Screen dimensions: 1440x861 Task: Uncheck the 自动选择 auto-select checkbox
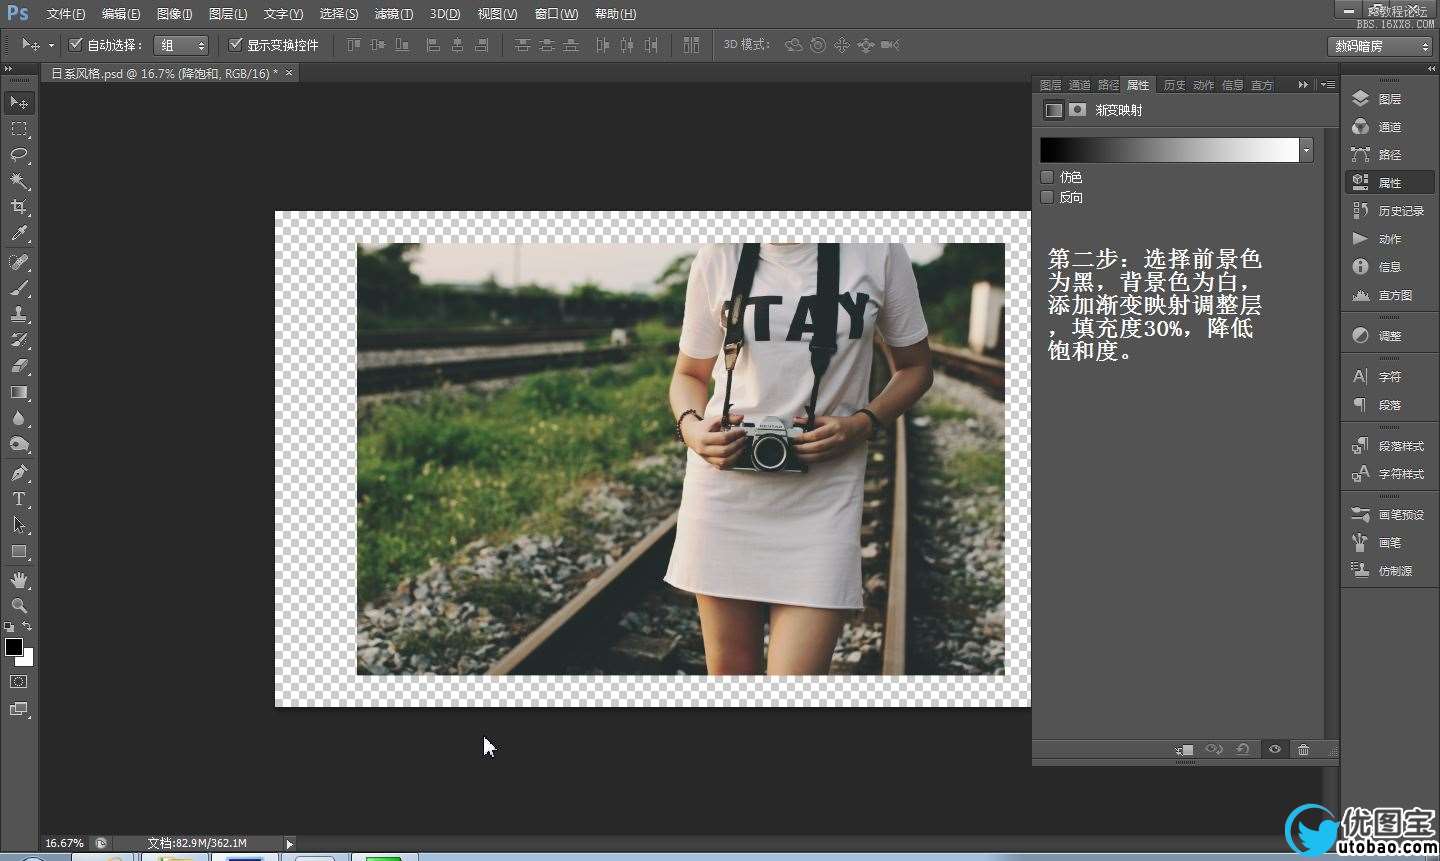(x=75, y=45)
